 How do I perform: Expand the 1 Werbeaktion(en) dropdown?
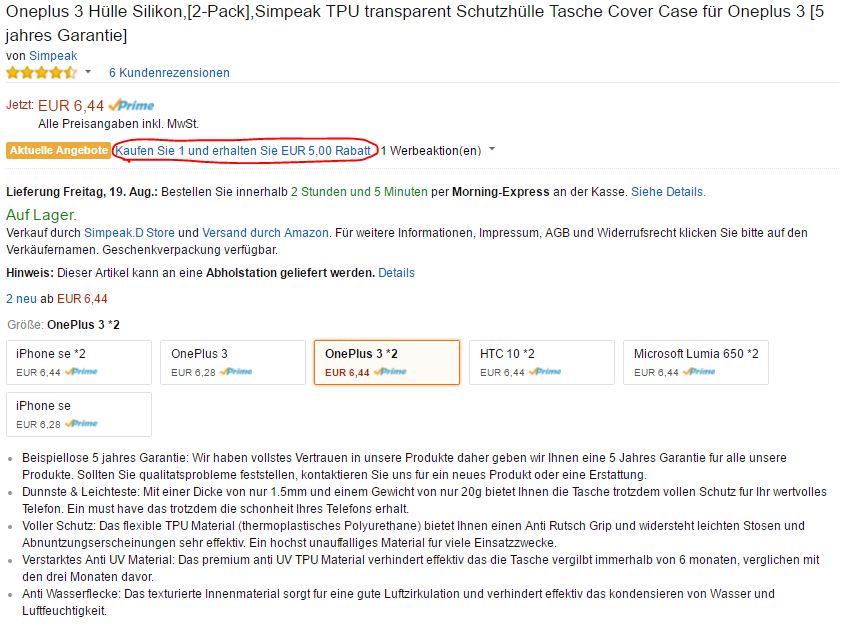coord(438,151)
